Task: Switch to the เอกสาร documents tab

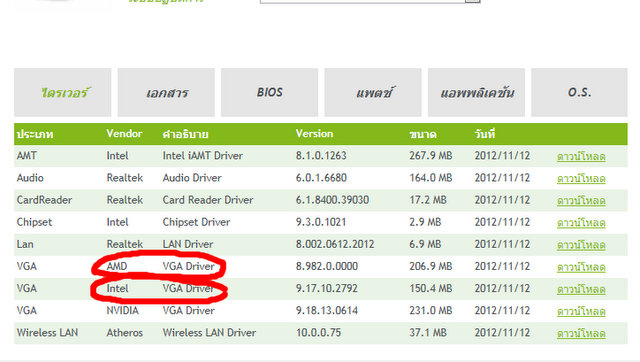Action: point(166,93)
